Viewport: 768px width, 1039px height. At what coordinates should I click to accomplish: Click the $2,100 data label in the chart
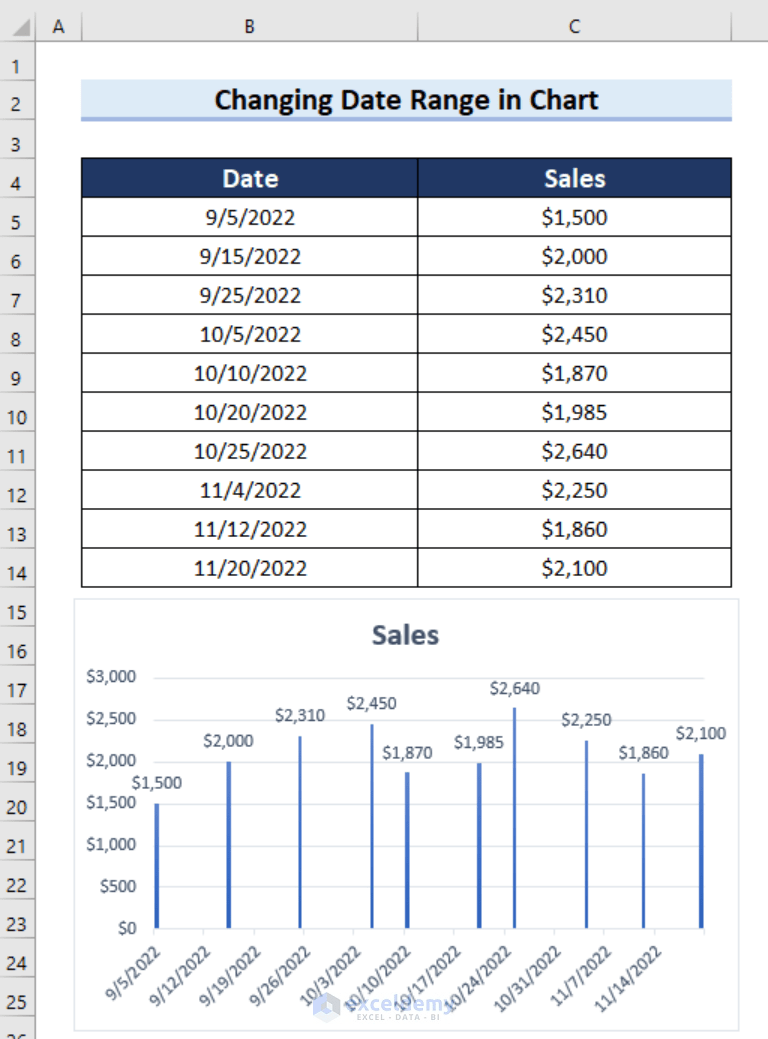tap(703, 733)
